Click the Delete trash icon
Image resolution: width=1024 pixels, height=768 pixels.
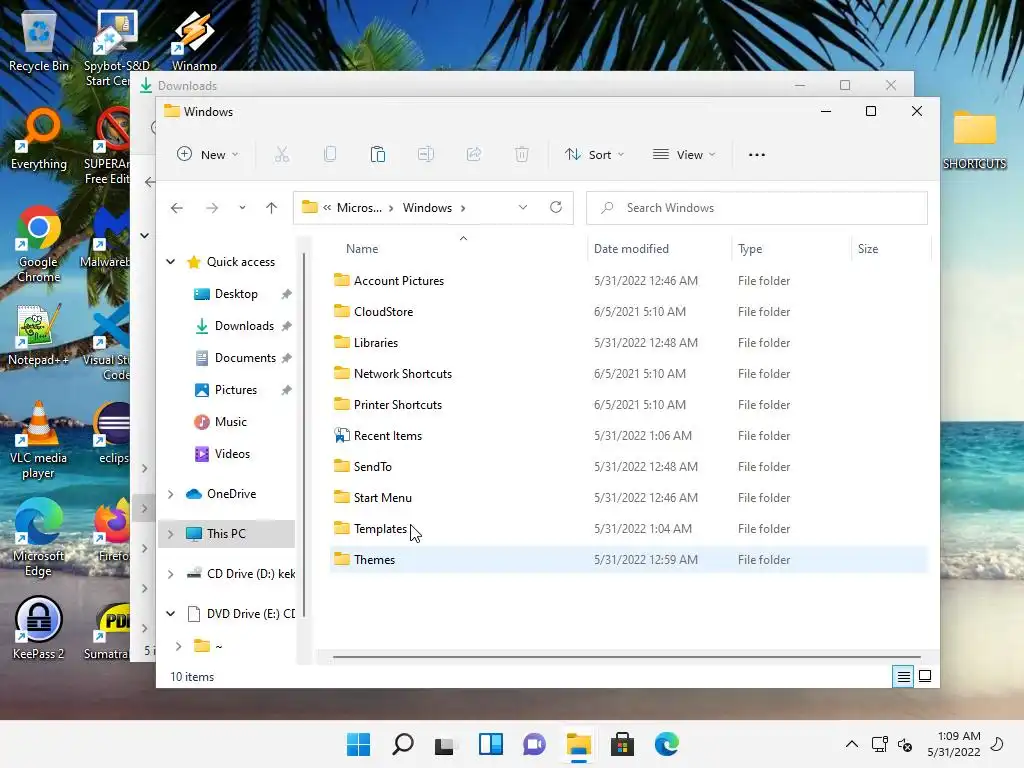click(x=521, y=155)
